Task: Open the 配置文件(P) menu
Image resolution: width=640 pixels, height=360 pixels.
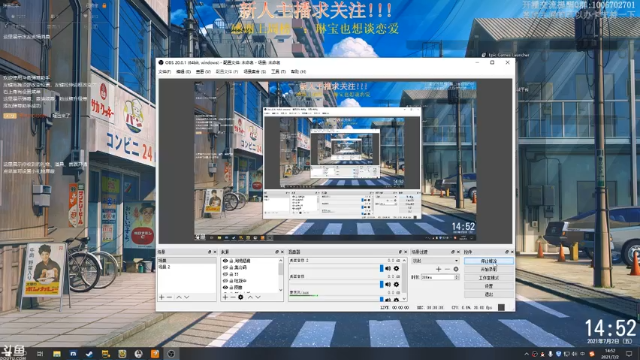Action: pos(227,72)
